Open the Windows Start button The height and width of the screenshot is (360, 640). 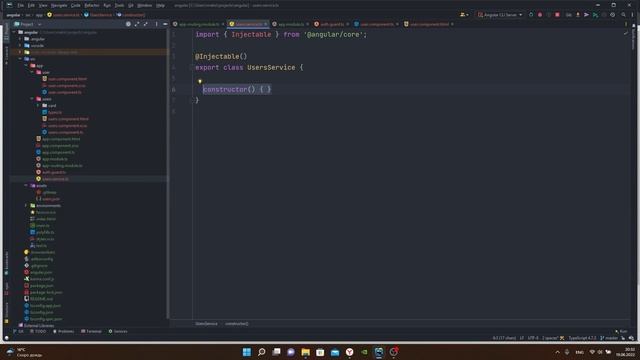pos(247,352)
